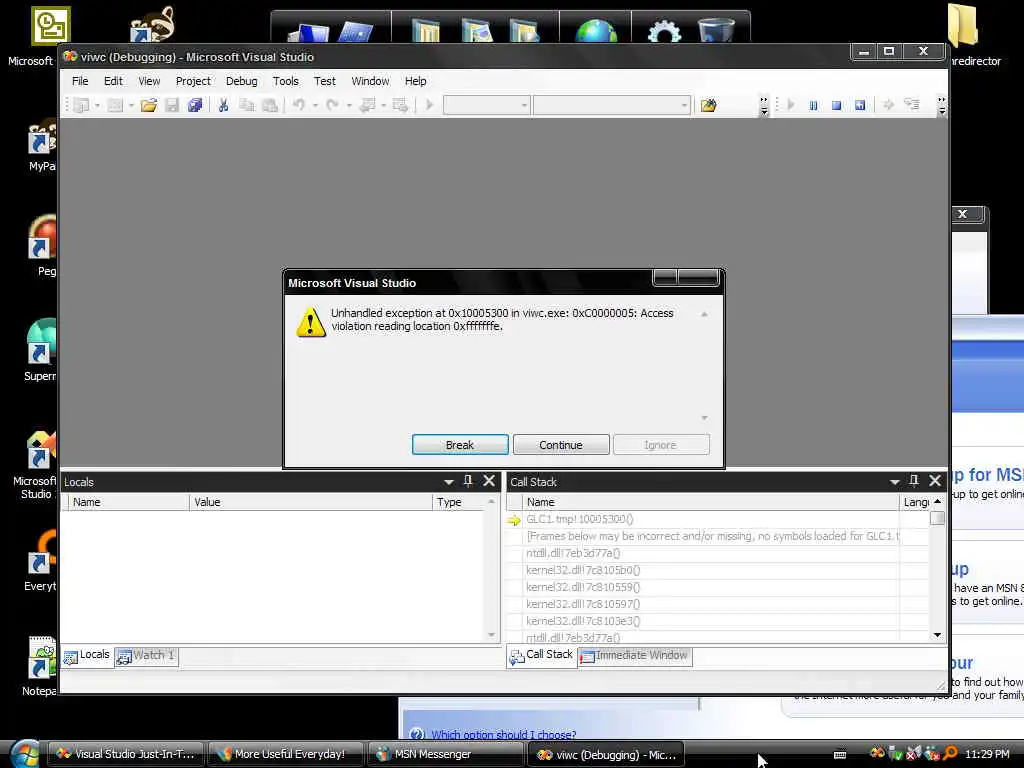Open the Project menu
The width and height of the screenshot is (1024, 768).
(193, 81)
